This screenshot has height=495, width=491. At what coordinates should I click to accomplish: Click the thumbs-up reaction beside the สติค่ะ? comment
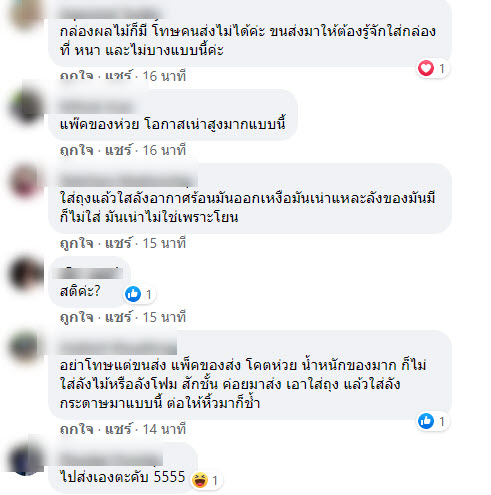(x=133, y=294)
